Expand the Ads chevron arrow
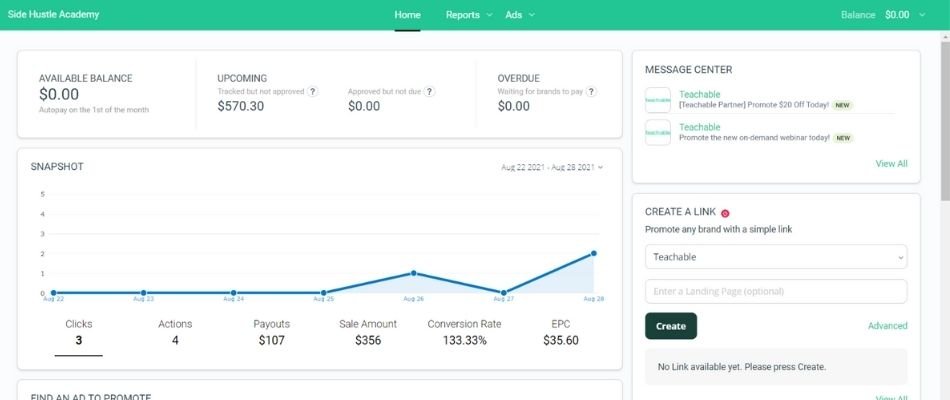The image size is (950, 400). point(531,15)
